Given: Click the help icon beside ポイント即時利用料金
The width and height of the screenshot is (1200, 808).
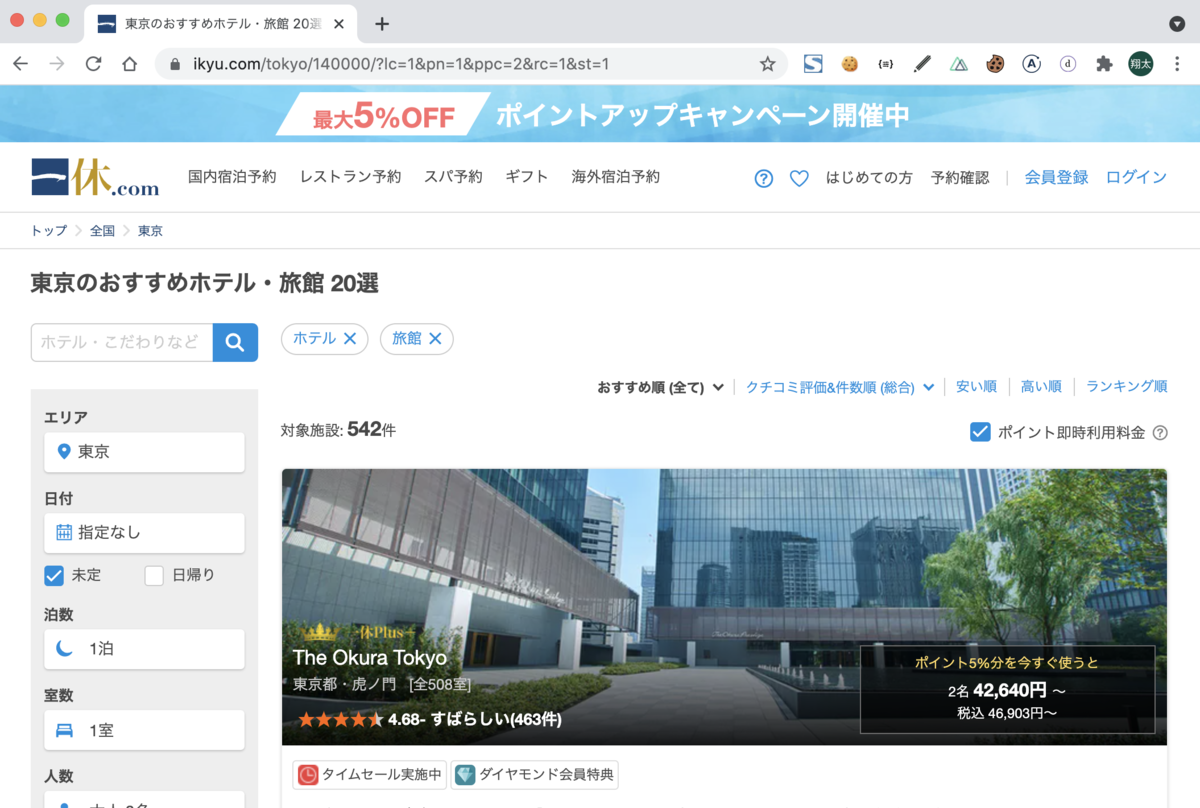Looking at the screenshot, I should click(1159, 432).
